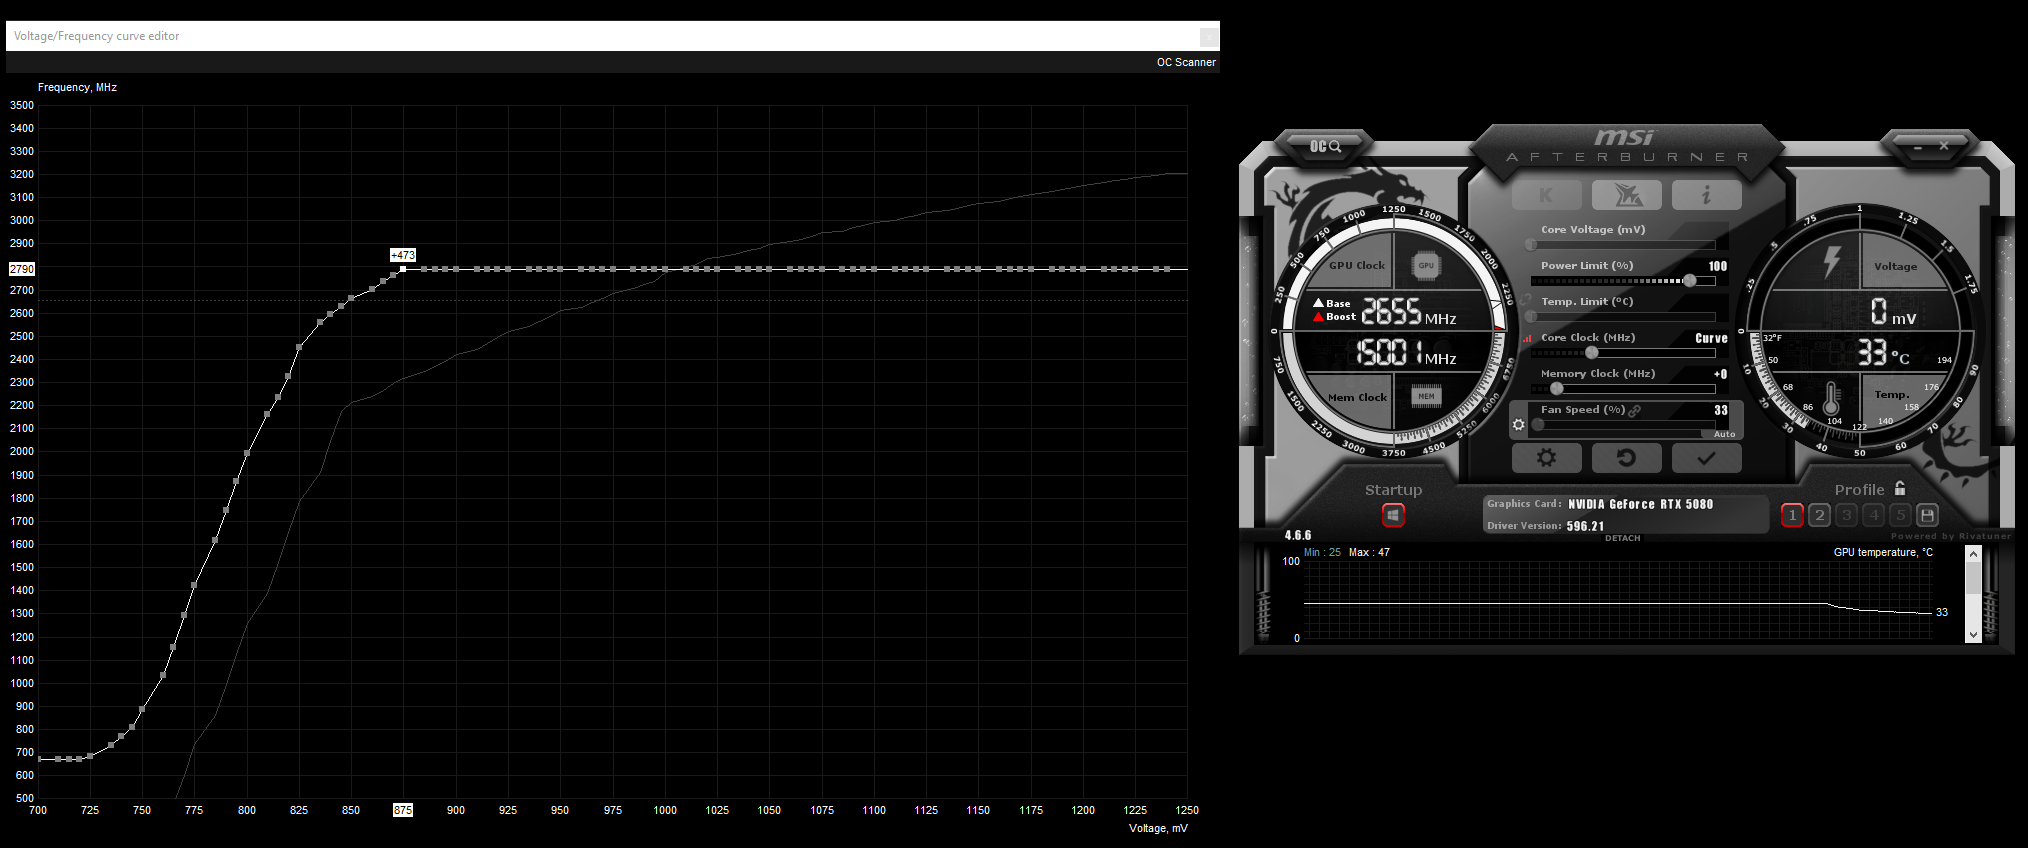Click the Memory Clock value +0
This screenshot has width=2028, height=848.
point(1720,374)
